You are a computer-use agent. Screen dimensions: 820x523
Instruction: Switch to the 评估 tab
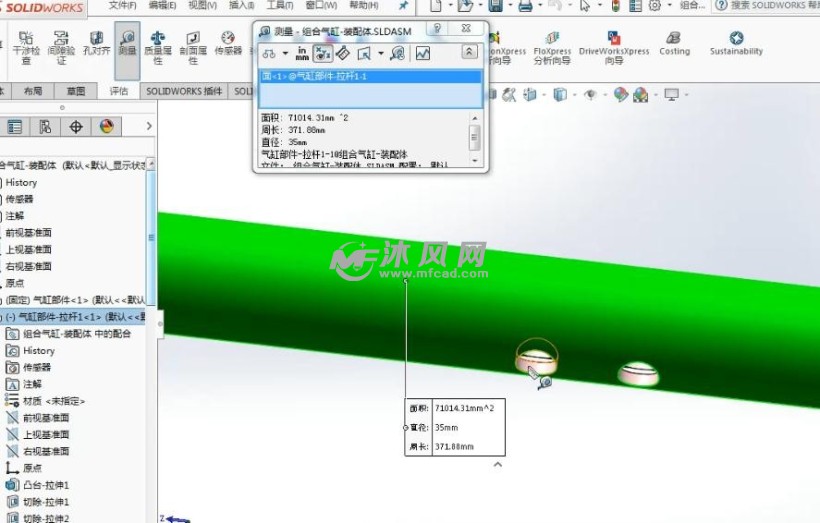pos(119,91)
